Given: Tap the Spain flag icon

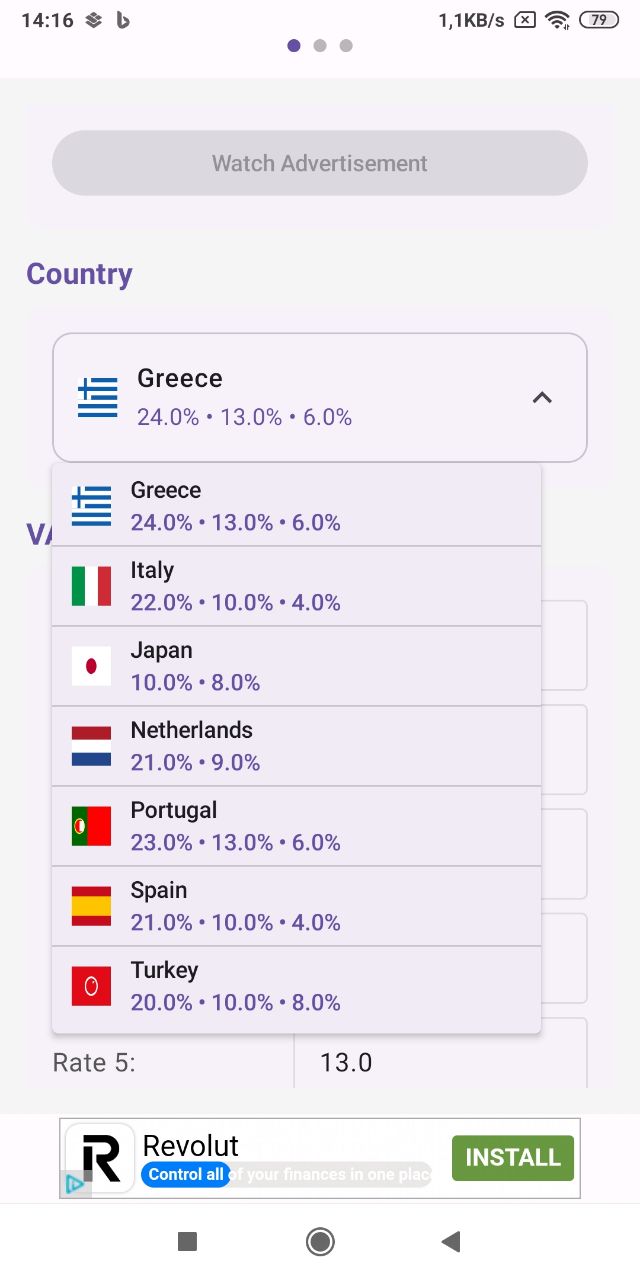Looking at the screenshot, I should [x=91, y=906].
